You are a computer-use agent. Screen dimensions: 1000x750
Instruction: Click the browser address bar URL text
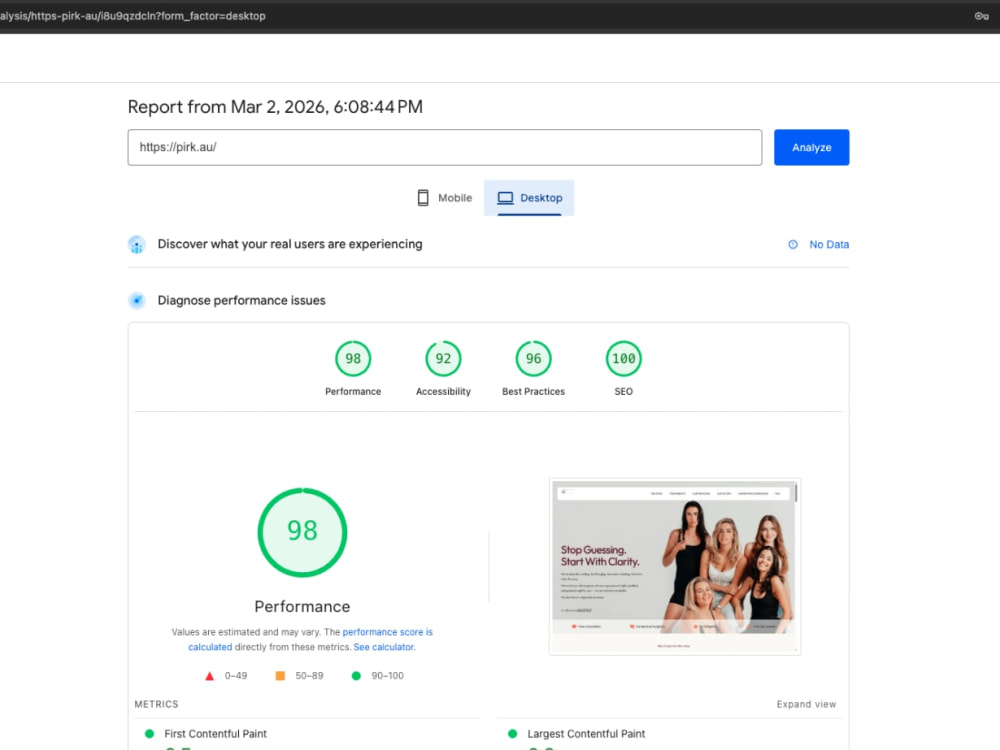point(133,16)
